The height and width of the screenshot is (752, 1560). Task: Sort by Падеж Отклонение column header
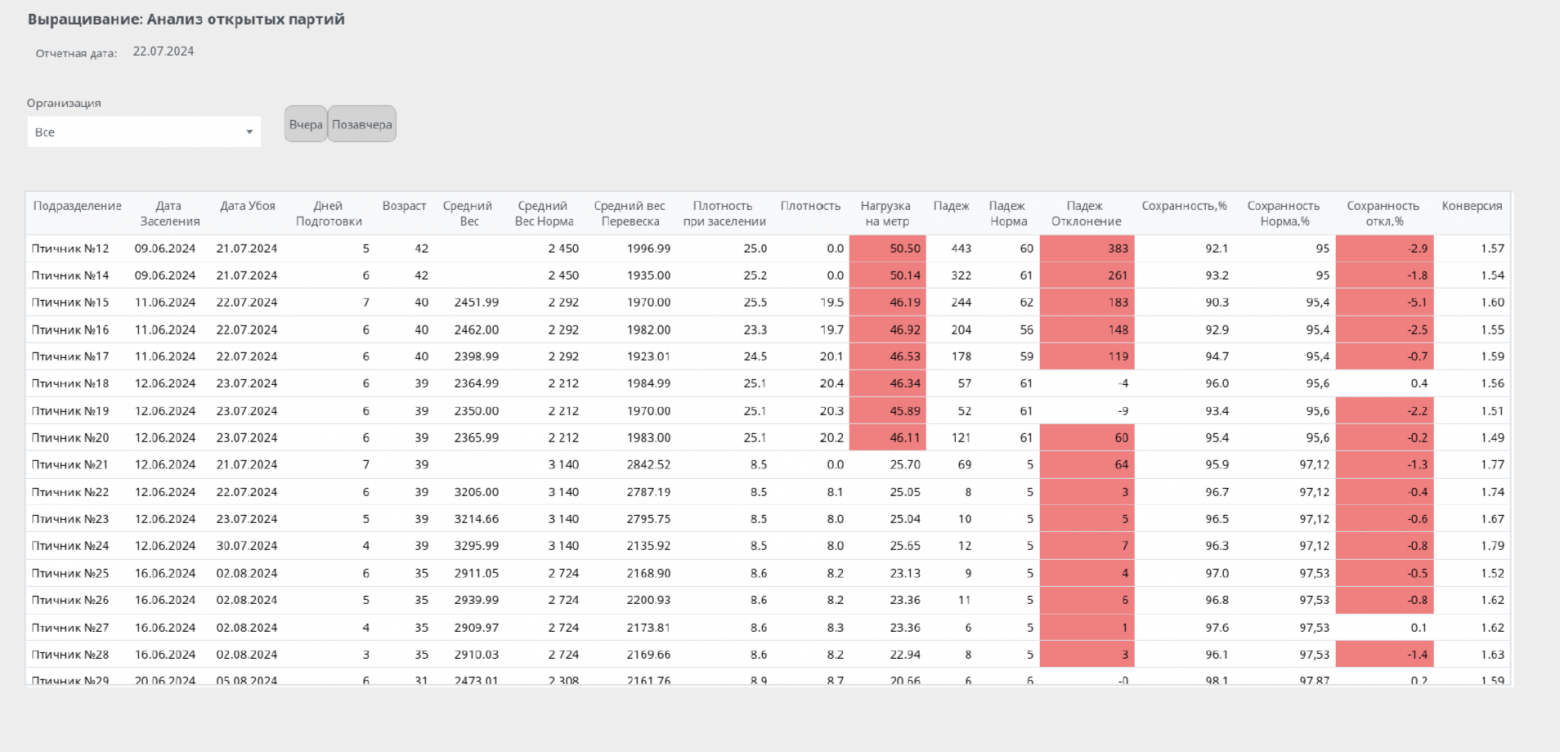(x=1086, y=213)
